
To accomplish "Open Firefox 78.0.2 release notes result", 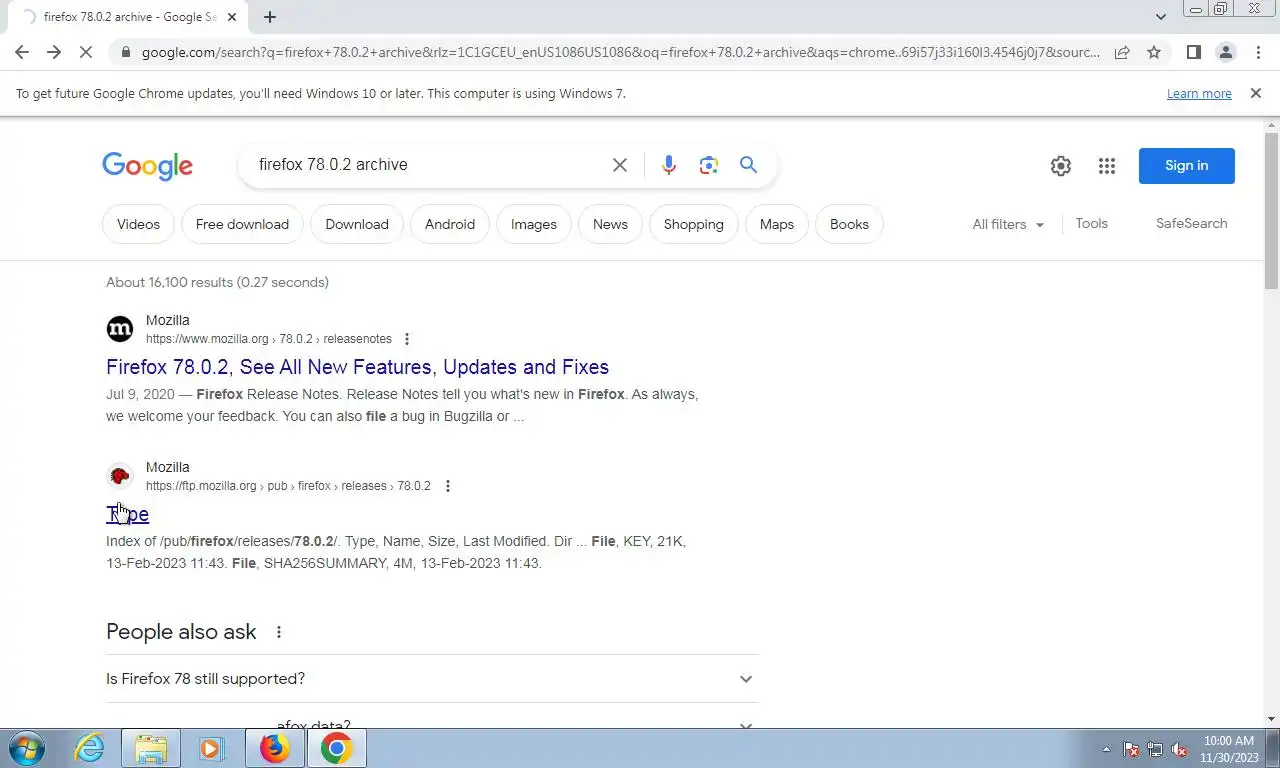I will coord(357,367).
